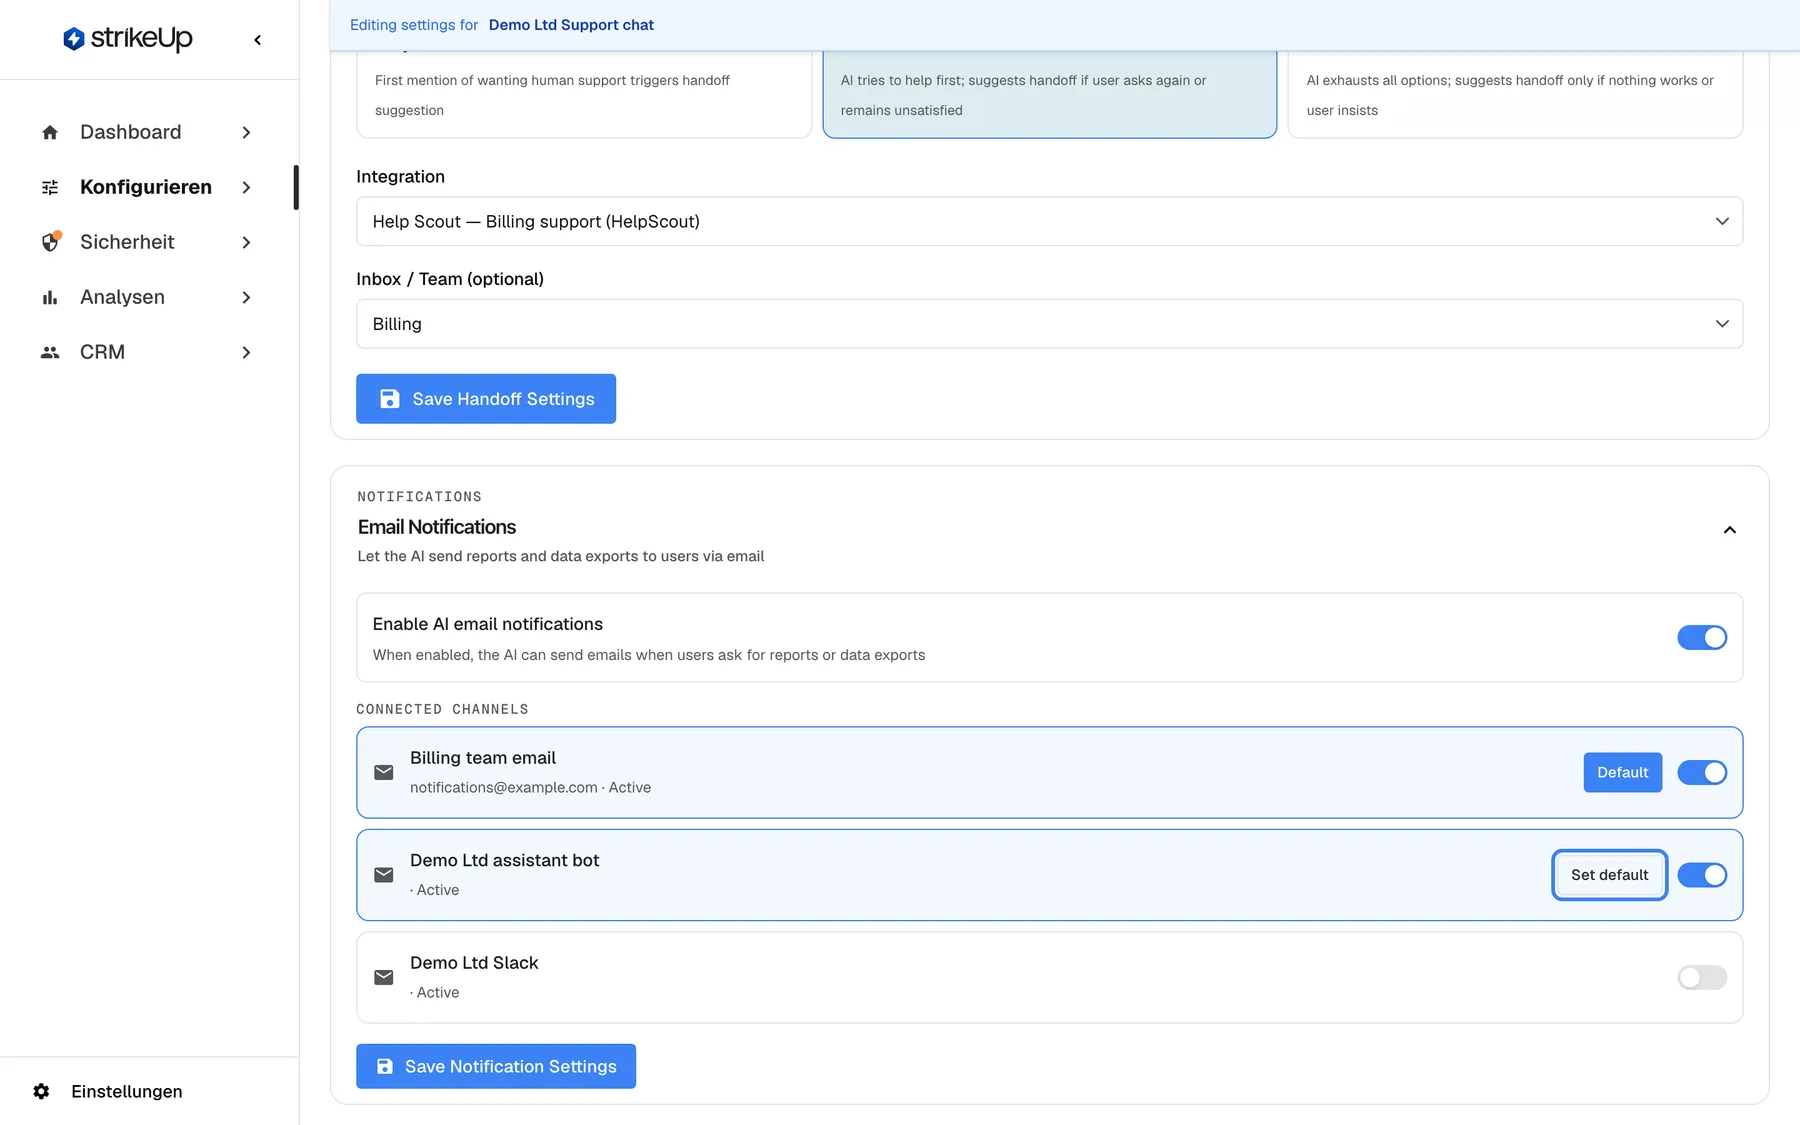The image size is (1800, 1125).
Task: Open the Integration dropdown
Action: [x=1049, y=221]
